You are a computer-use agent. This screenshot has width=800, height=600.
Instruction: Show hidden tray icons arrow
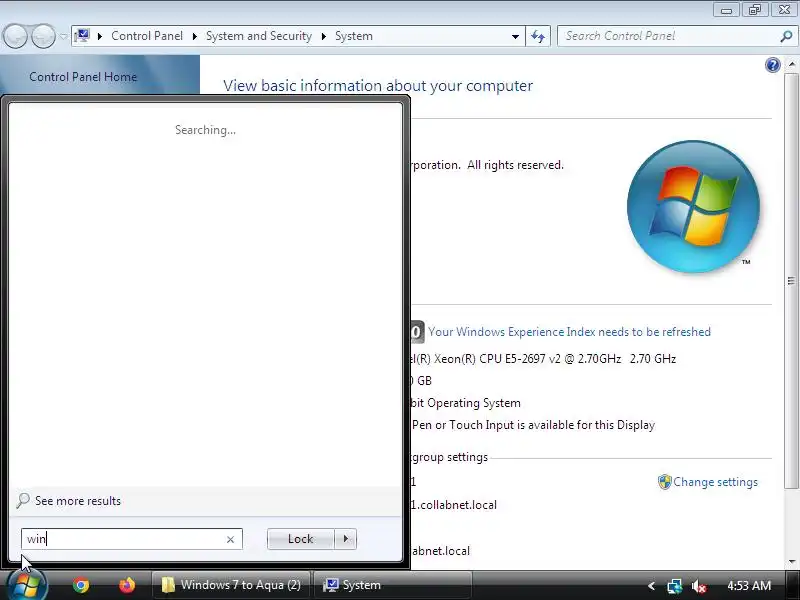pos(651,586)
